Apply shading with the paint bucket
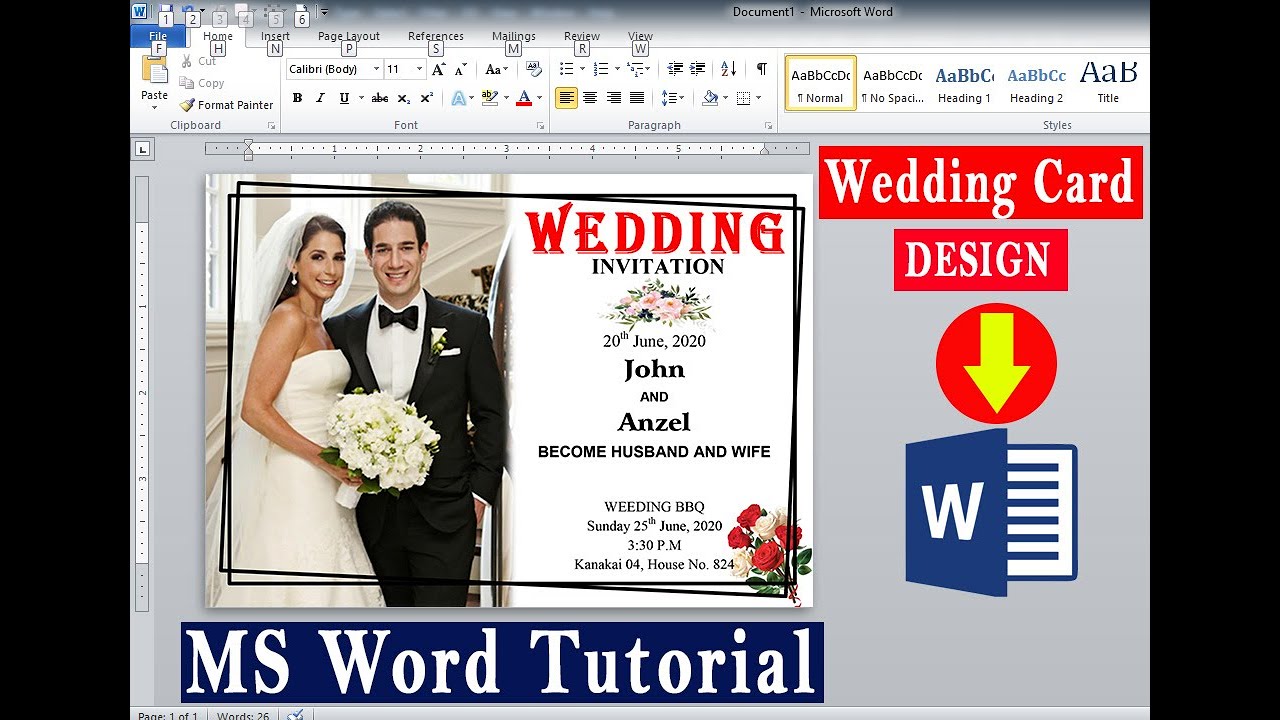 point(710,98)
